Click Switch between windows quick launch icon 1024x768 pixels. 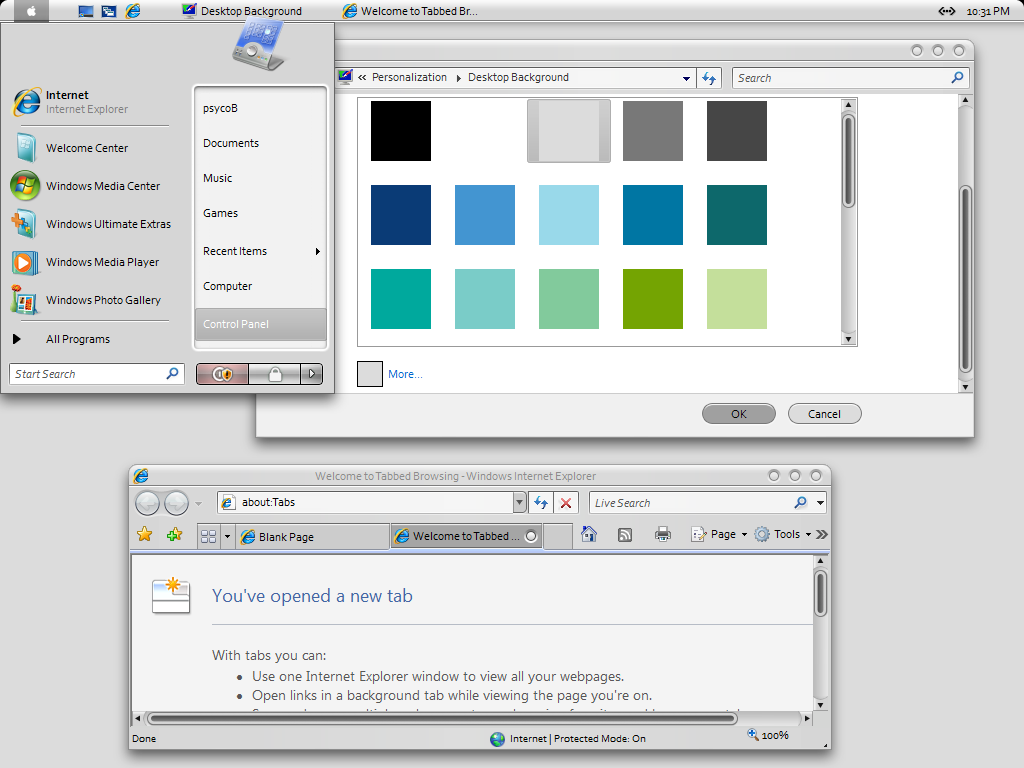click(109, 11)
